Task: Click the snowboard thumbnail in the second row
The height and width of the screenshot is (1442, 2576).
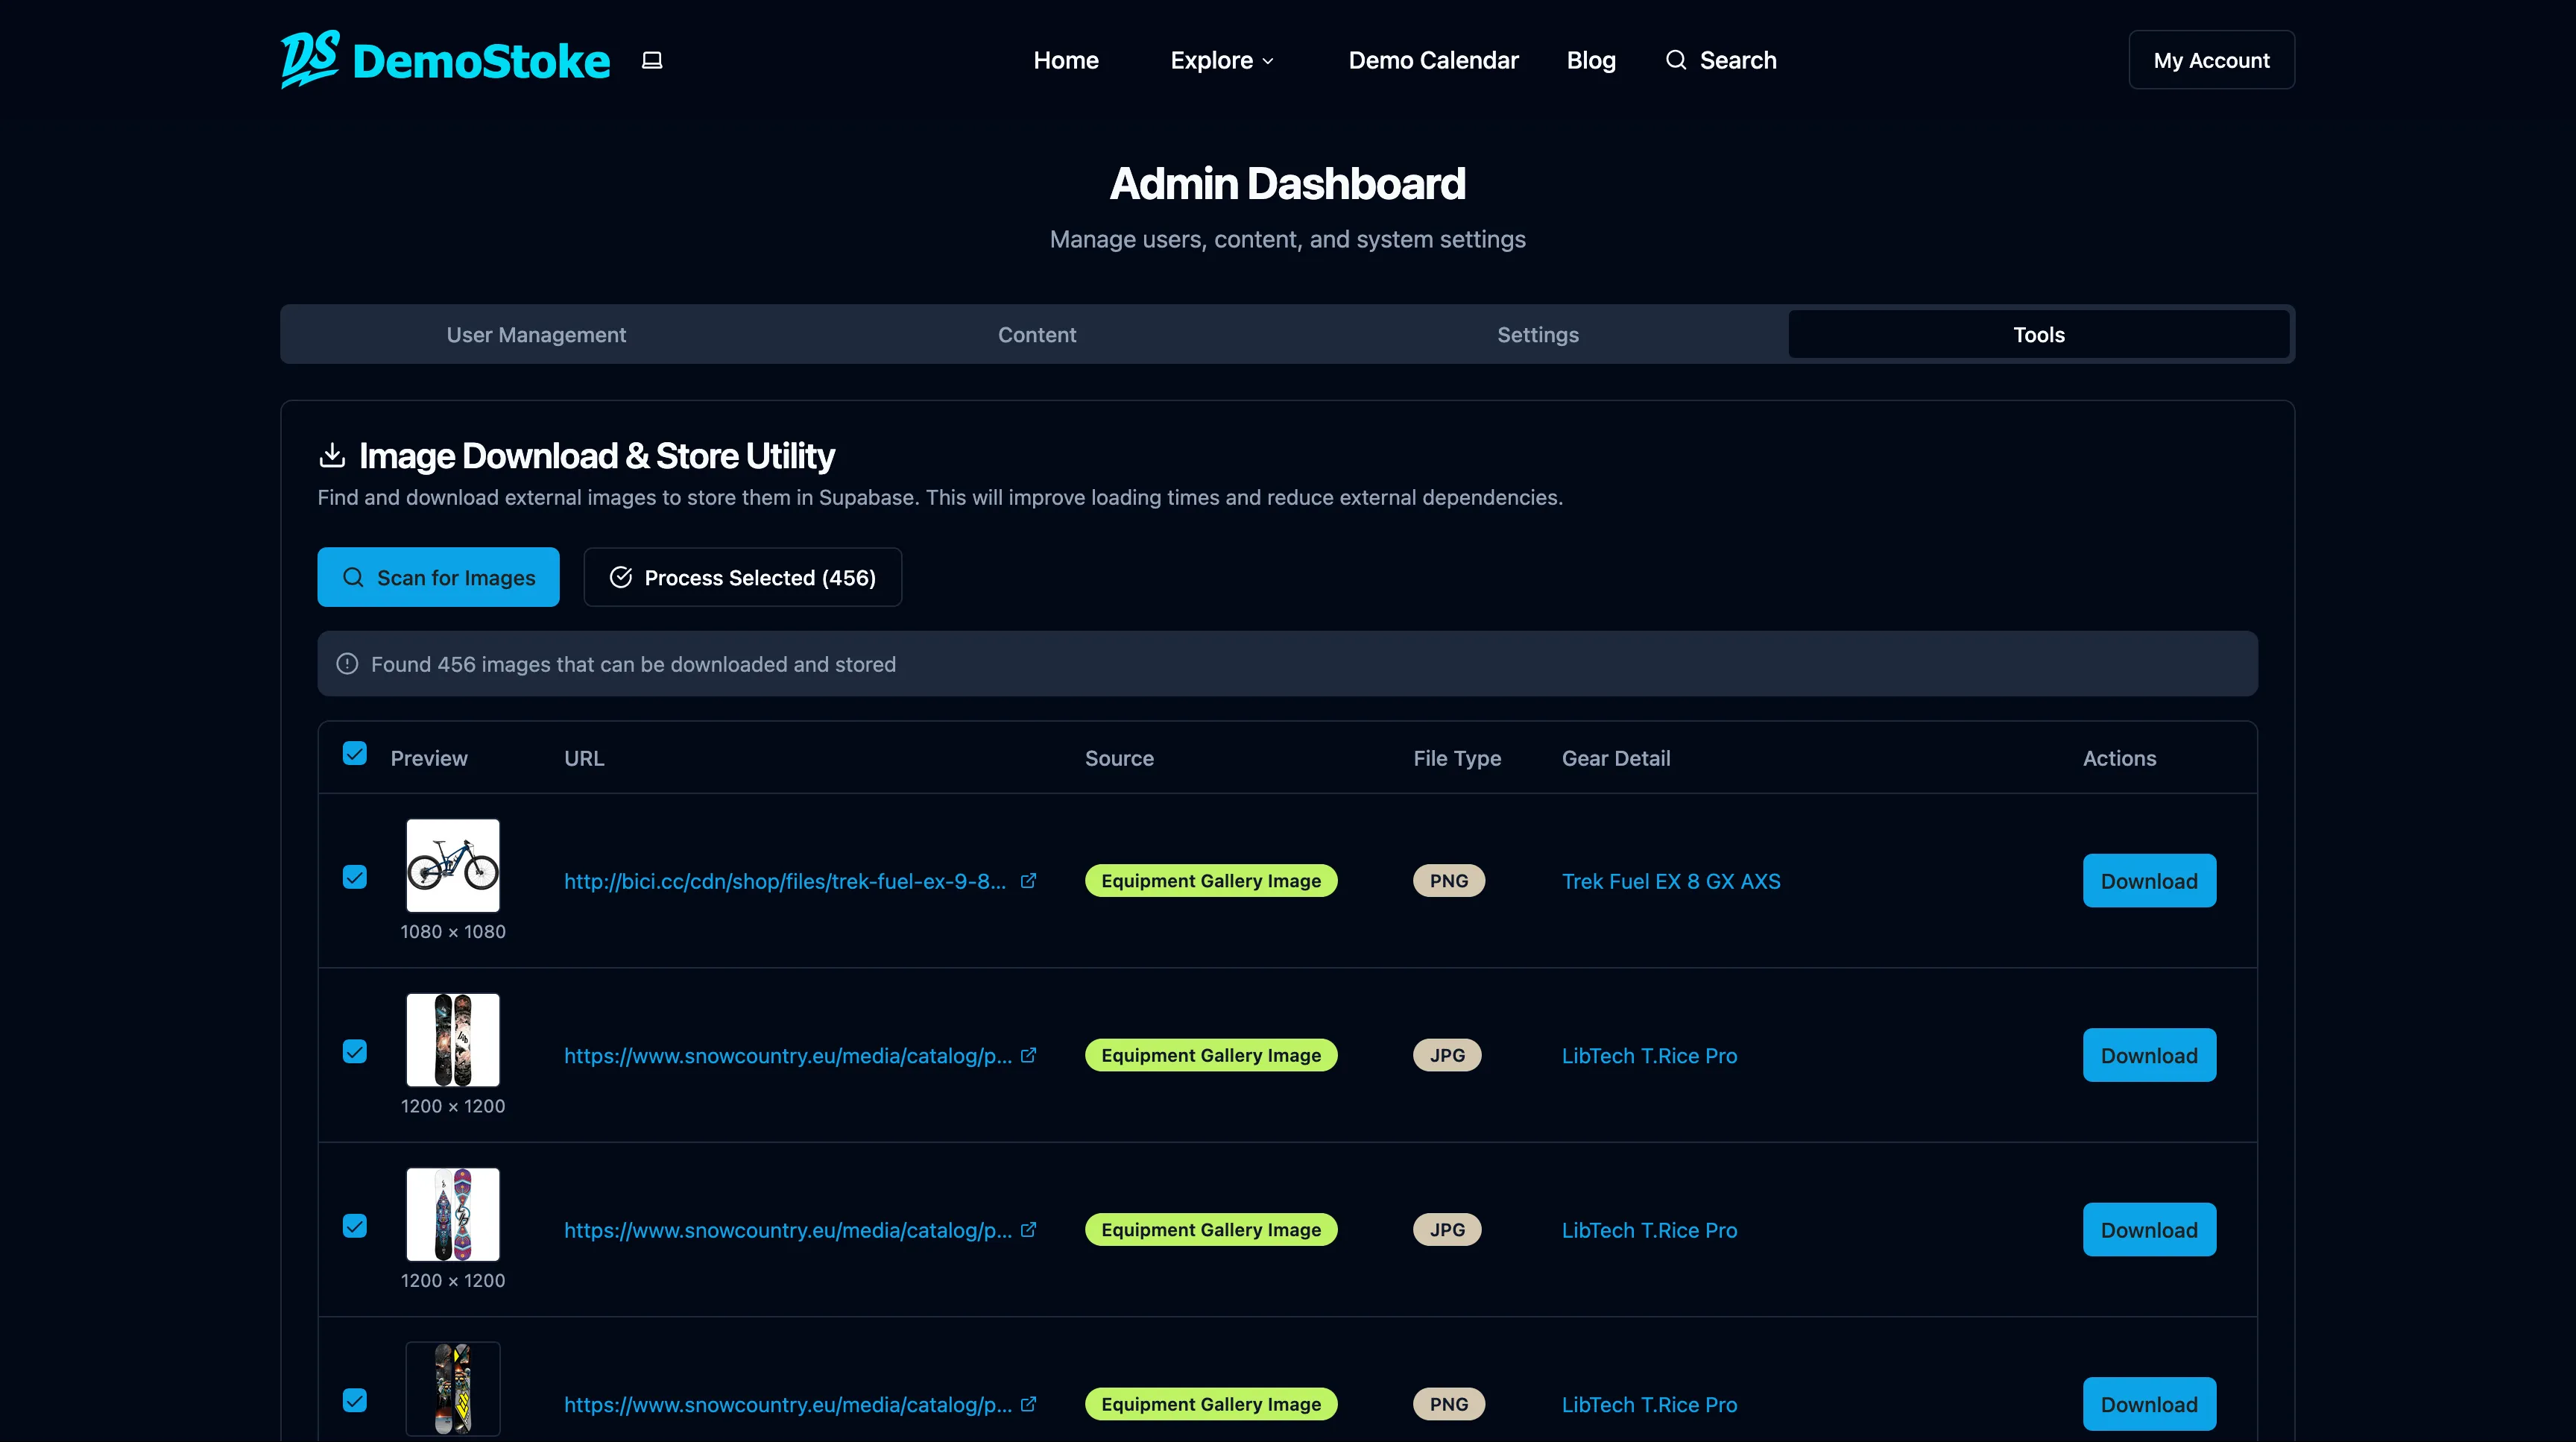Action: click(x=452, y=1040)
